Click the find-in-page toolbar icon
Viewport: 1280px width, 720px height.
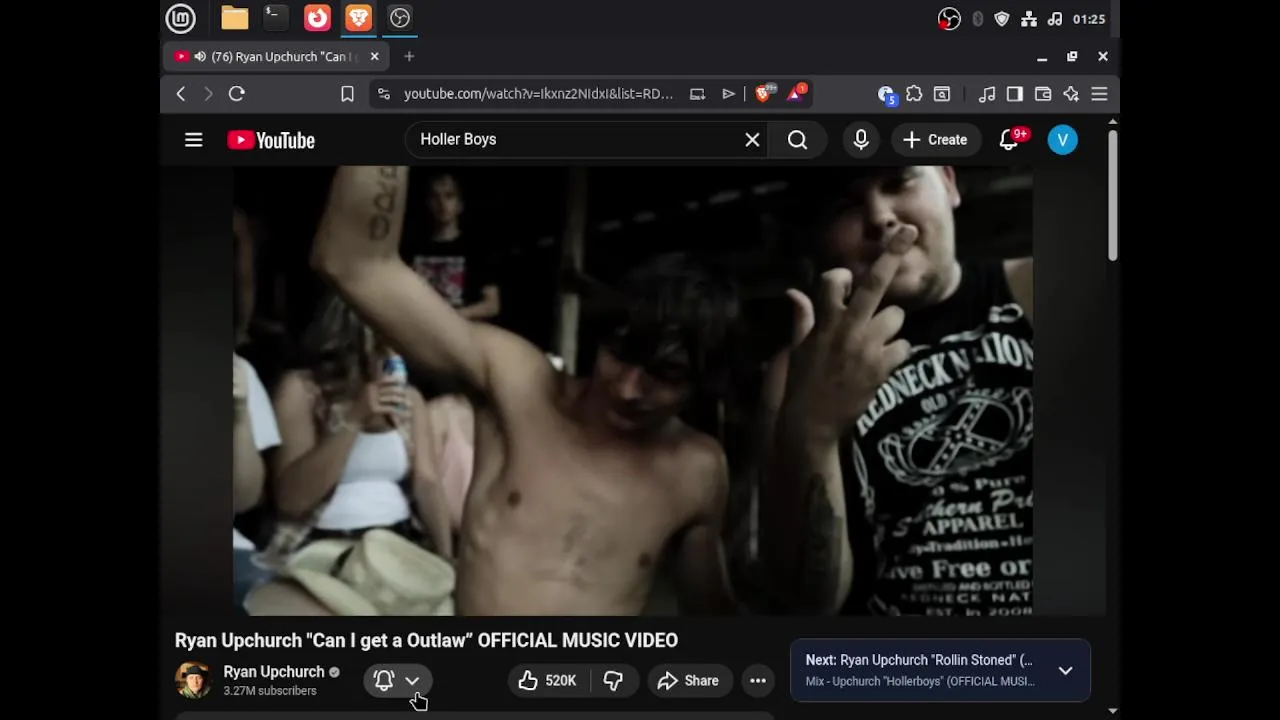pyautogui.click(x=942, y=94)
